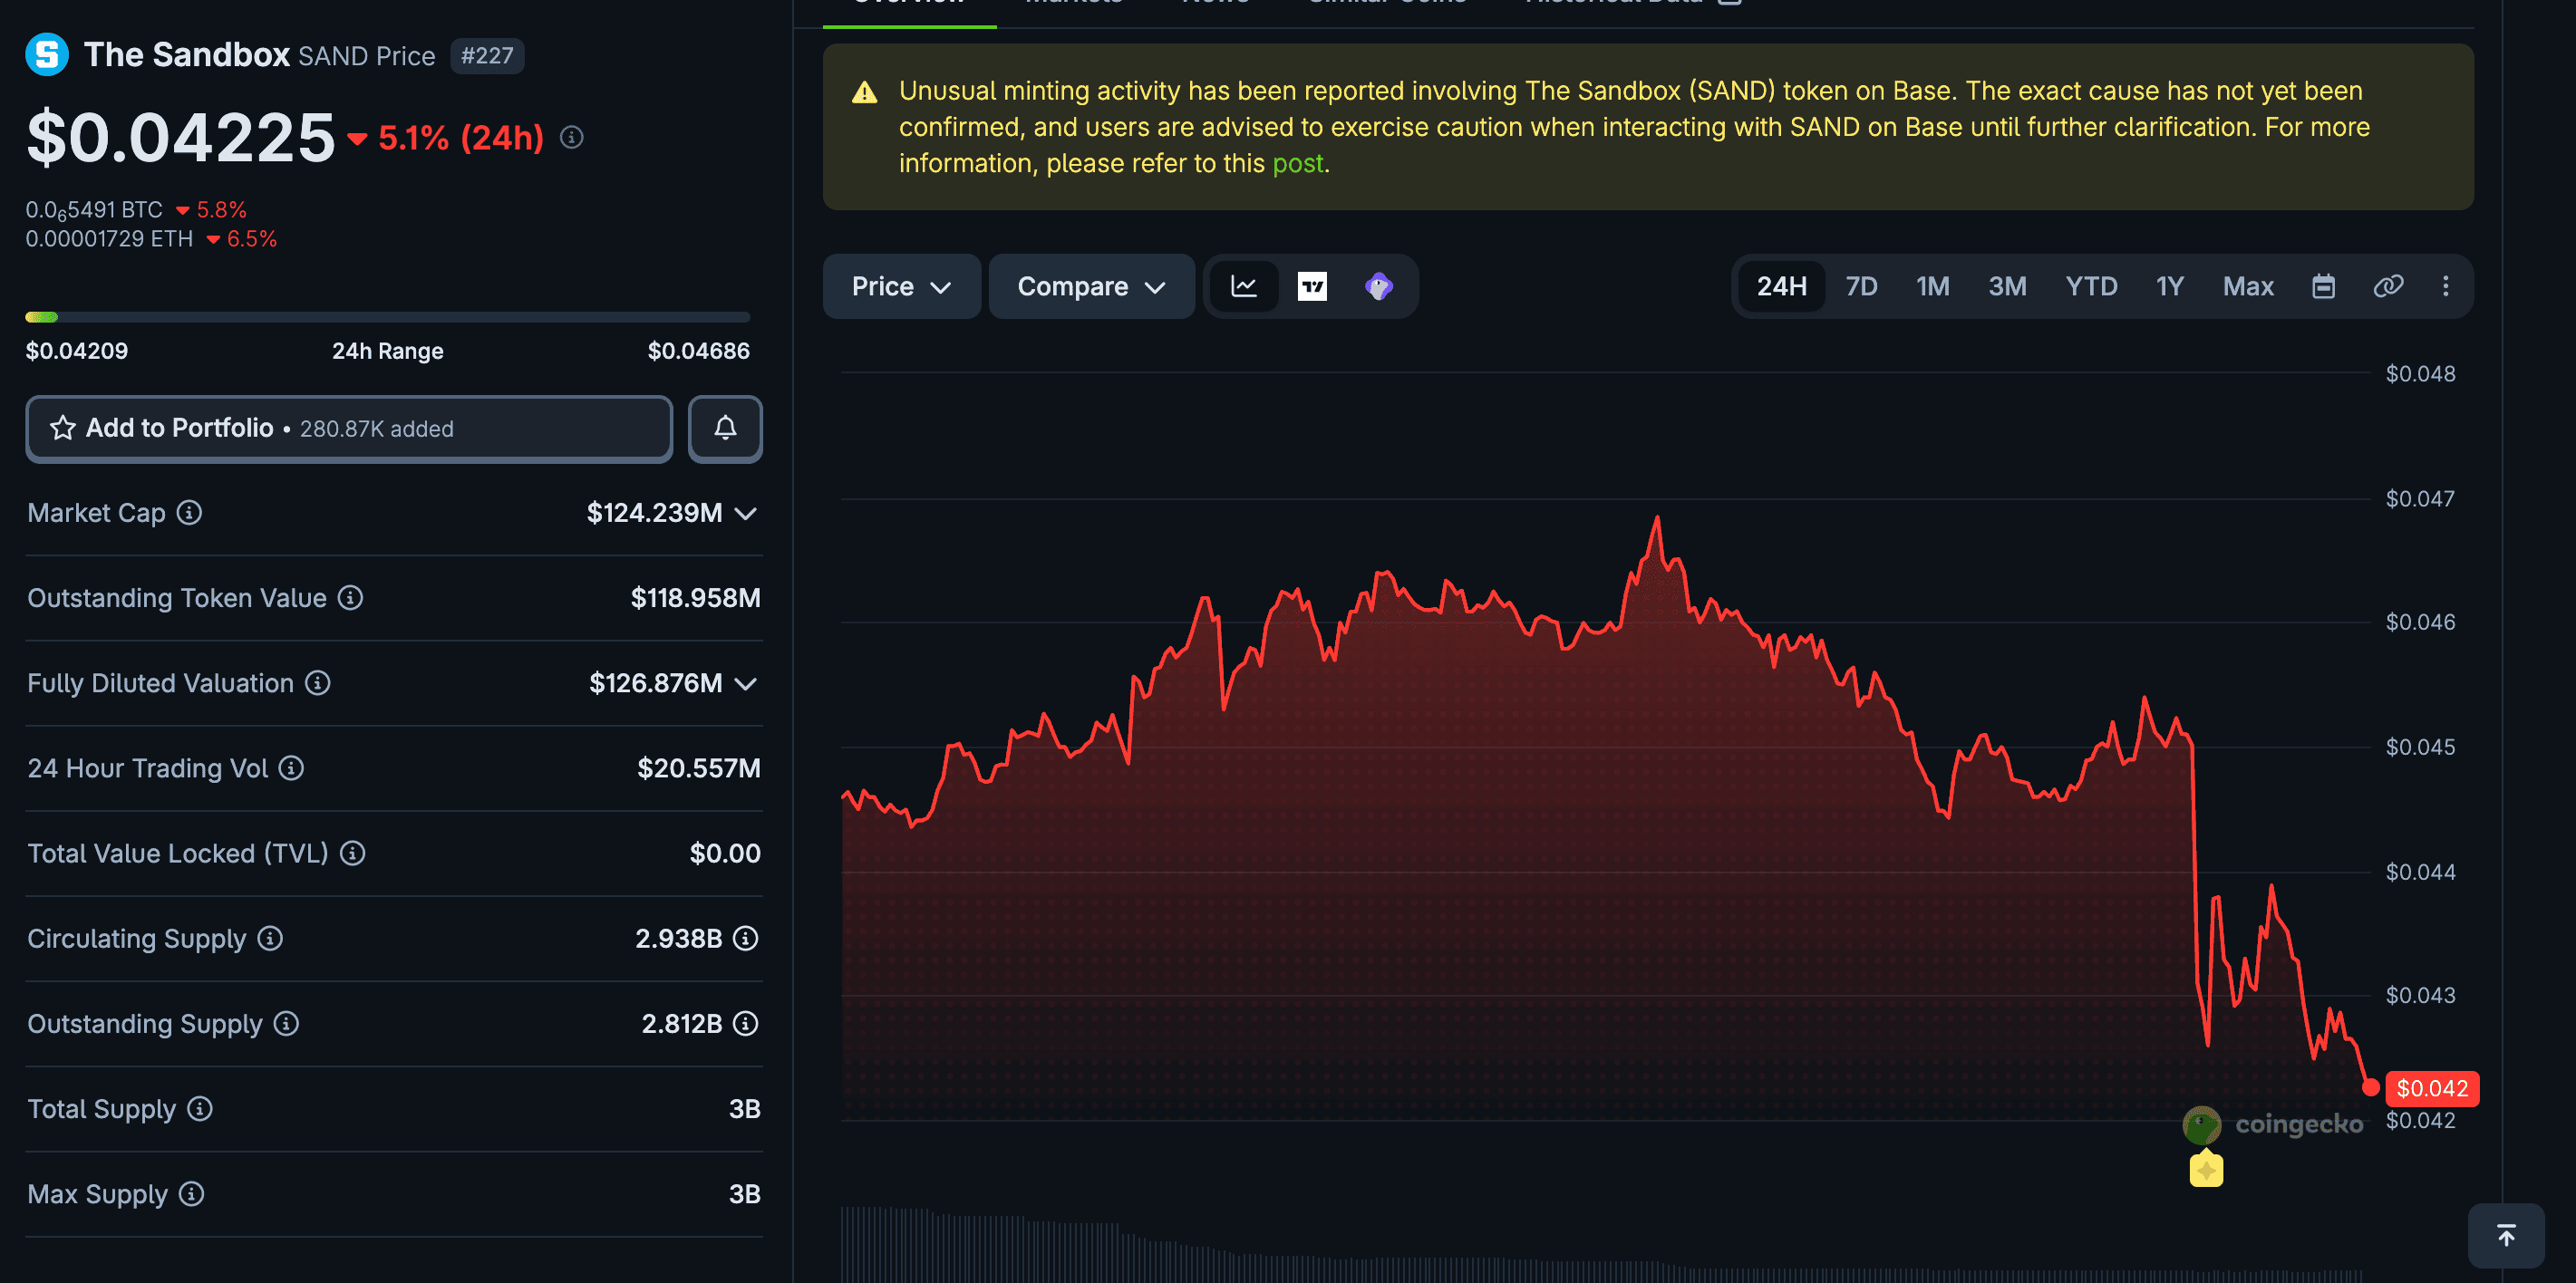The width and height of the screenshot is (2576, 1283).
Task: Click the yellow sparkle marker on chart
Action: click(2206, 1169)
